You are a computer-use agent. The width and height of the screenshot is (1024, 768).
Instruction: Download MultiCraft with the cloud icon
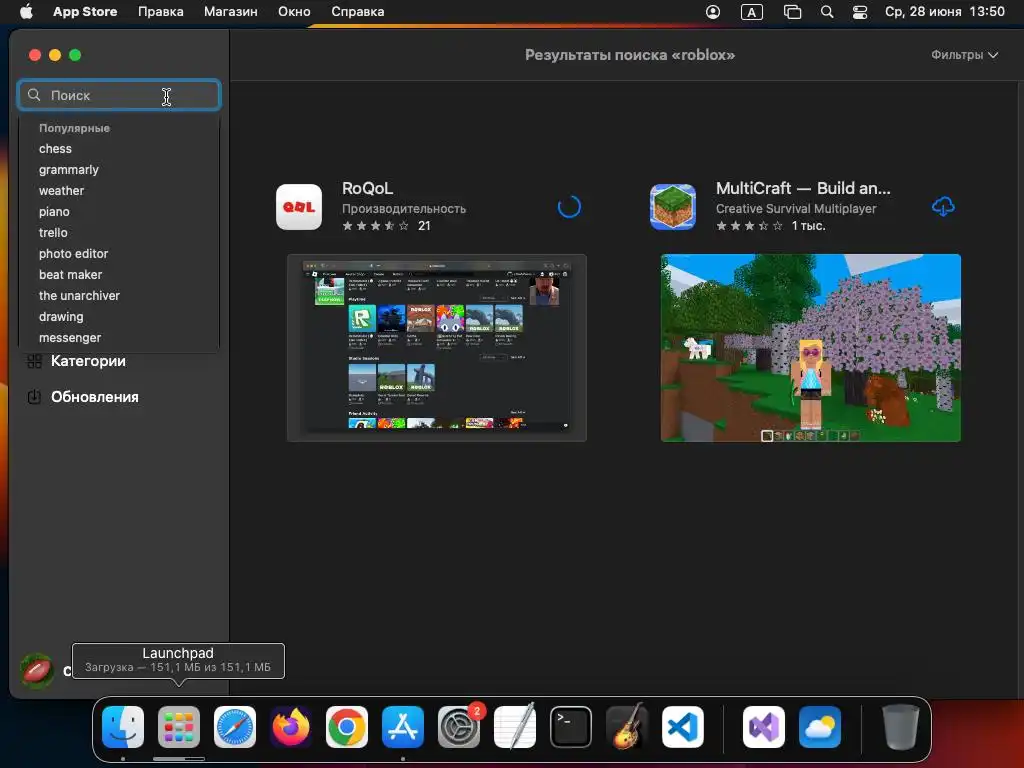click(942, 207)
